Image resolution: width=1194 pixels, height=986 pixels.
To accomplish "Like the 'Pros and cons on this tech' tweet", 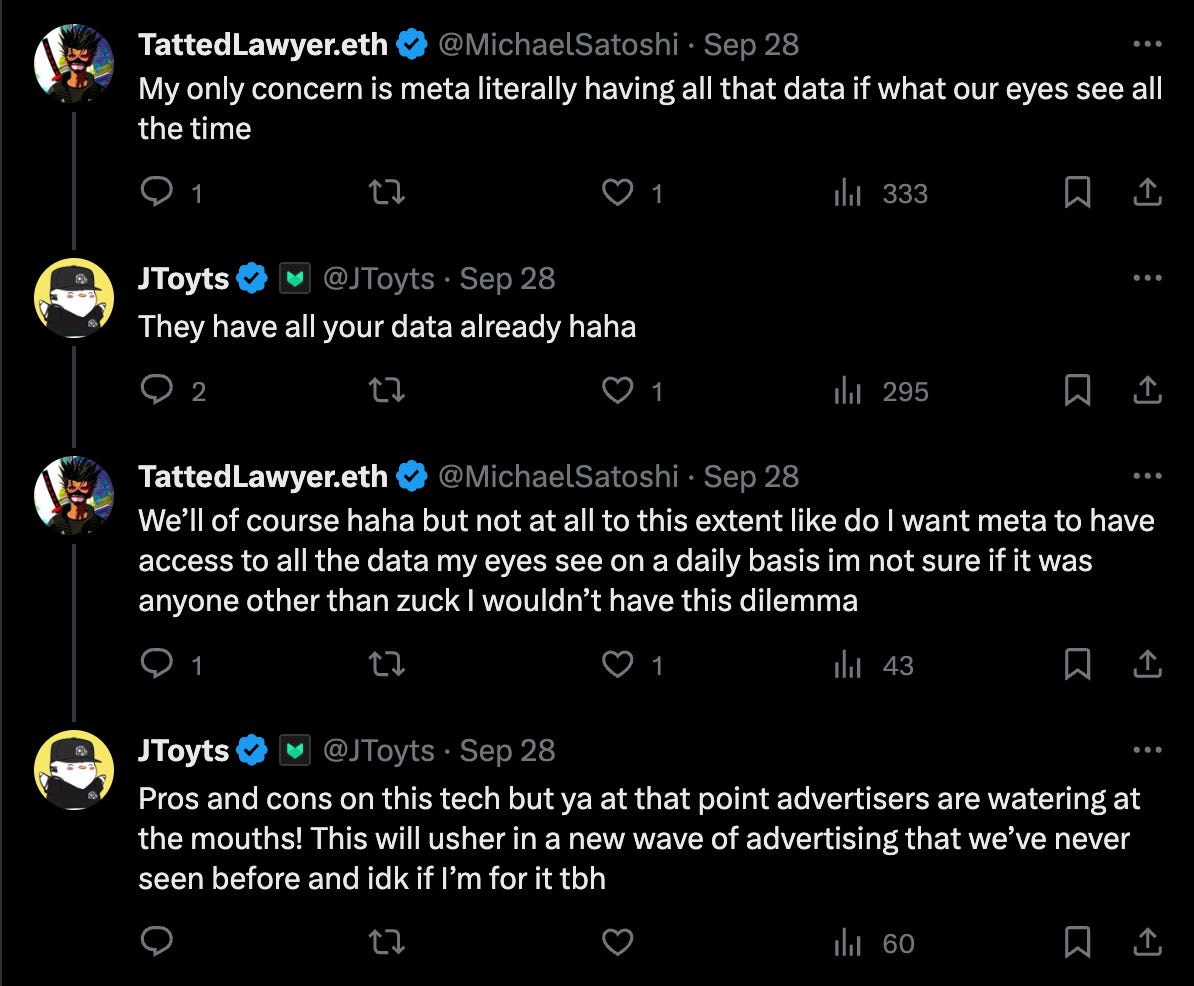I will coord(618,942).
